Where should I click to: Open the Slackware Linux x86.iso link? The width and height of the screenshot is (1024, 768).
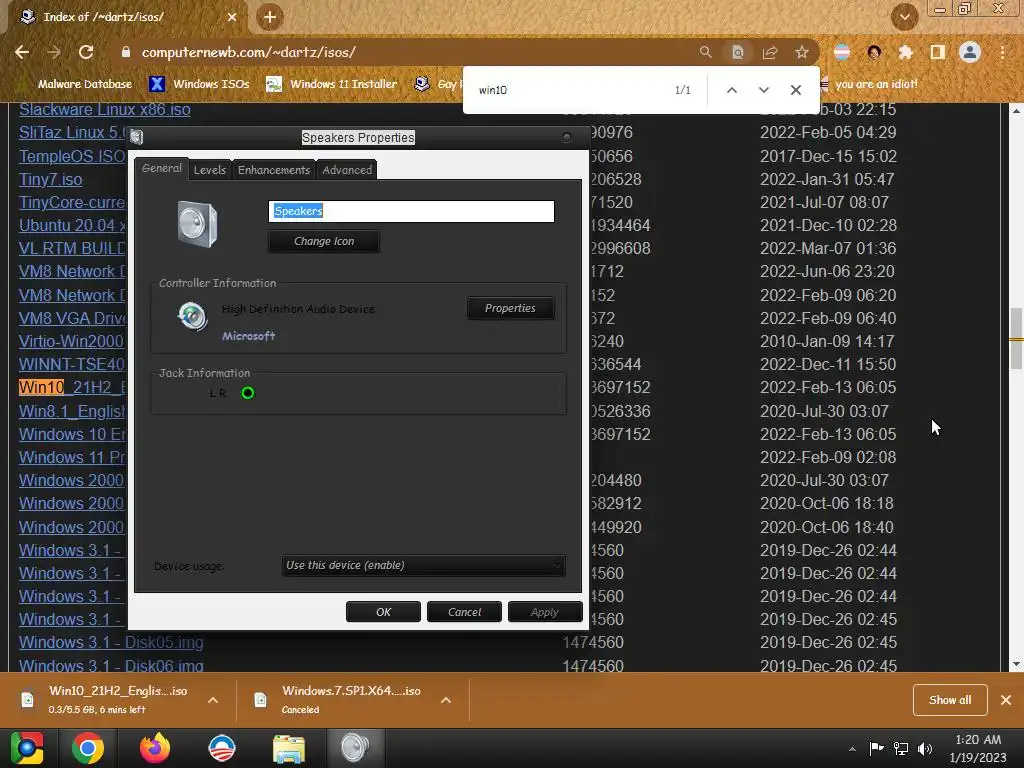[104, 110]
